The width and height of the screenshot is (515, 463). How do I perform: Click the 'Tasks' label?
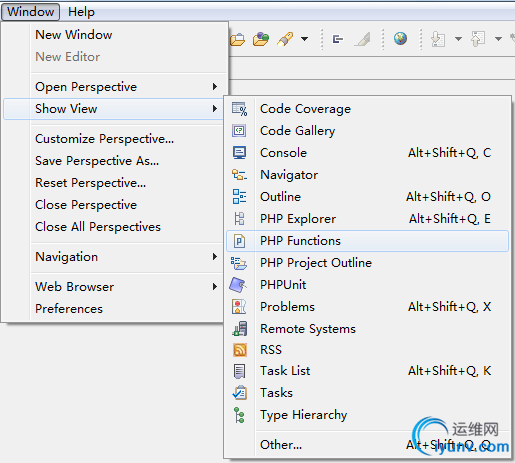(x=276, y=393)
